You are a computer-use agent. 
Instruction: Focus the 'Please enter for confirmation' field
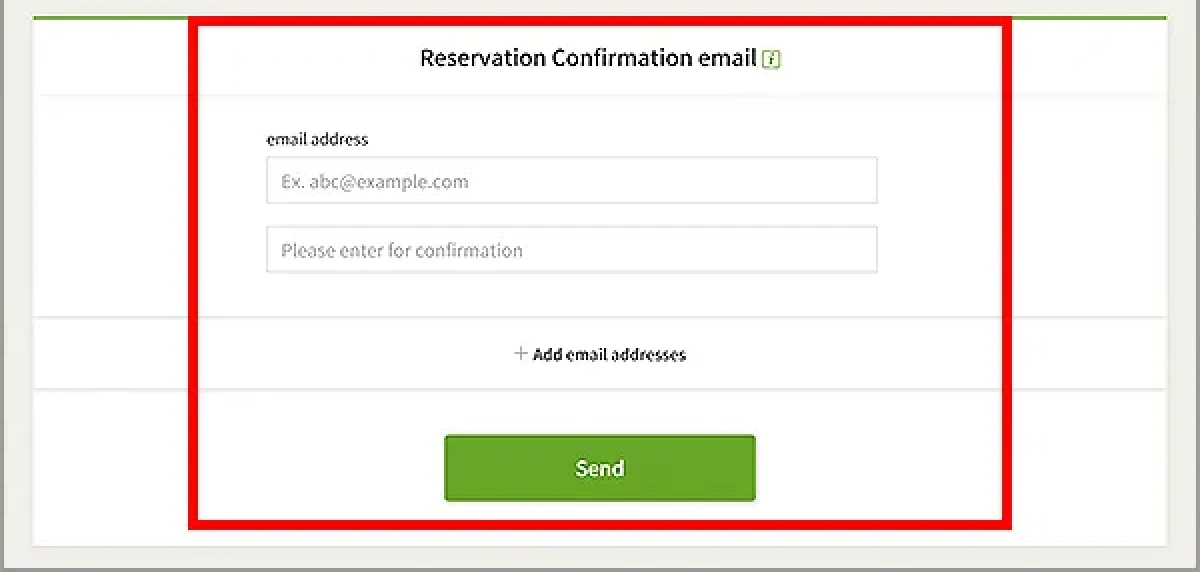click(571, 250)
